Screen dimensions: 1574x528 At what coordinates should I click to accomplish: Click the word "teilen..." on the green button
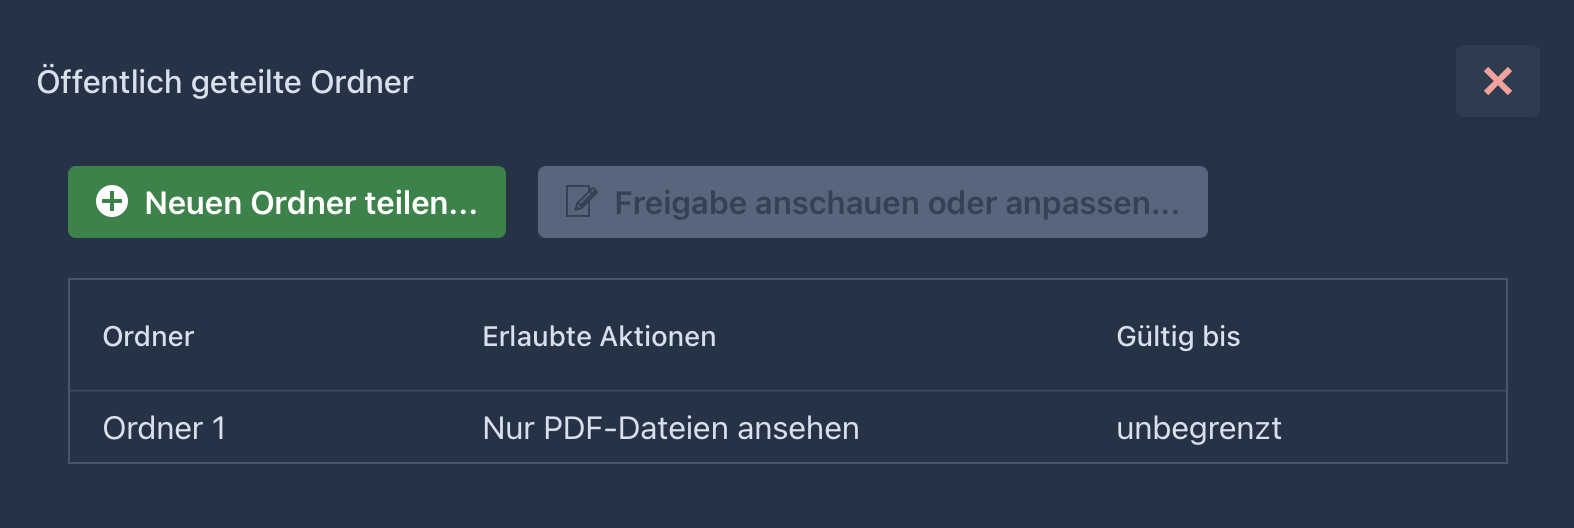tap(420, 203)
